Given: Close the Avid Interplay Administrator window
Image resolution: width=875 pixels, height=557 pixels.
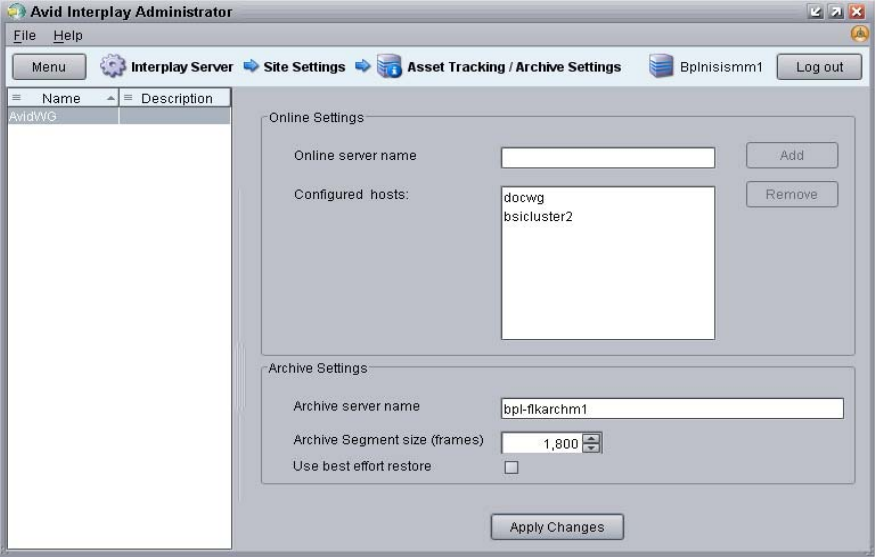Looking at the screenshot, I should click(857, 11).
